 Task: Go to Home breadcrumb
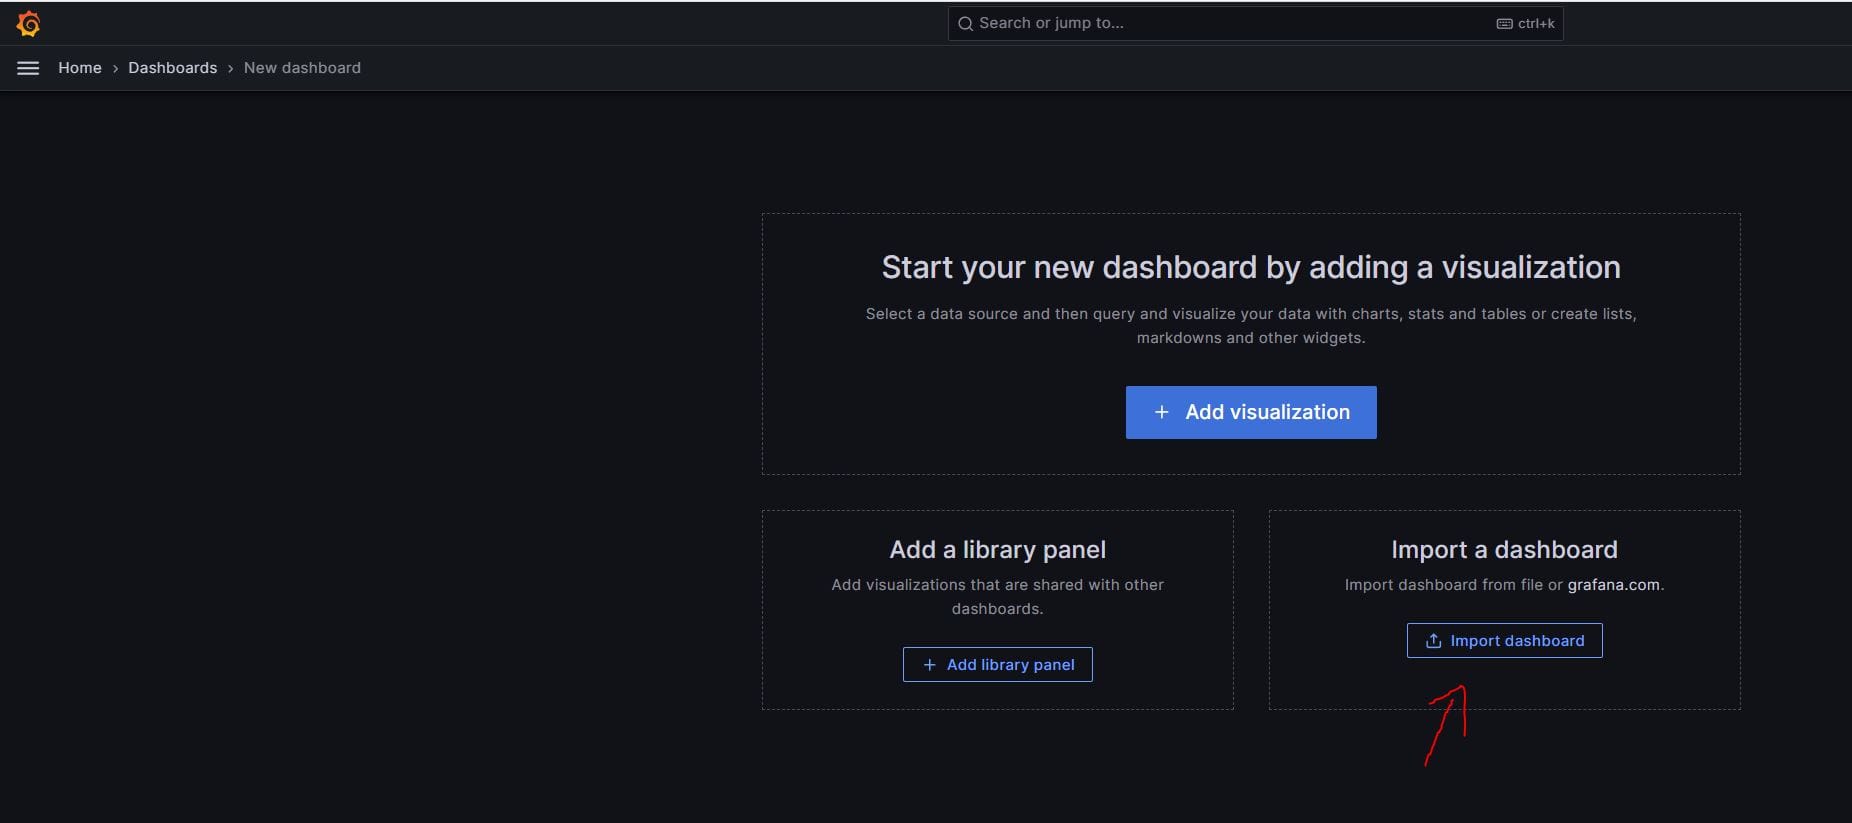coord(80,68)
